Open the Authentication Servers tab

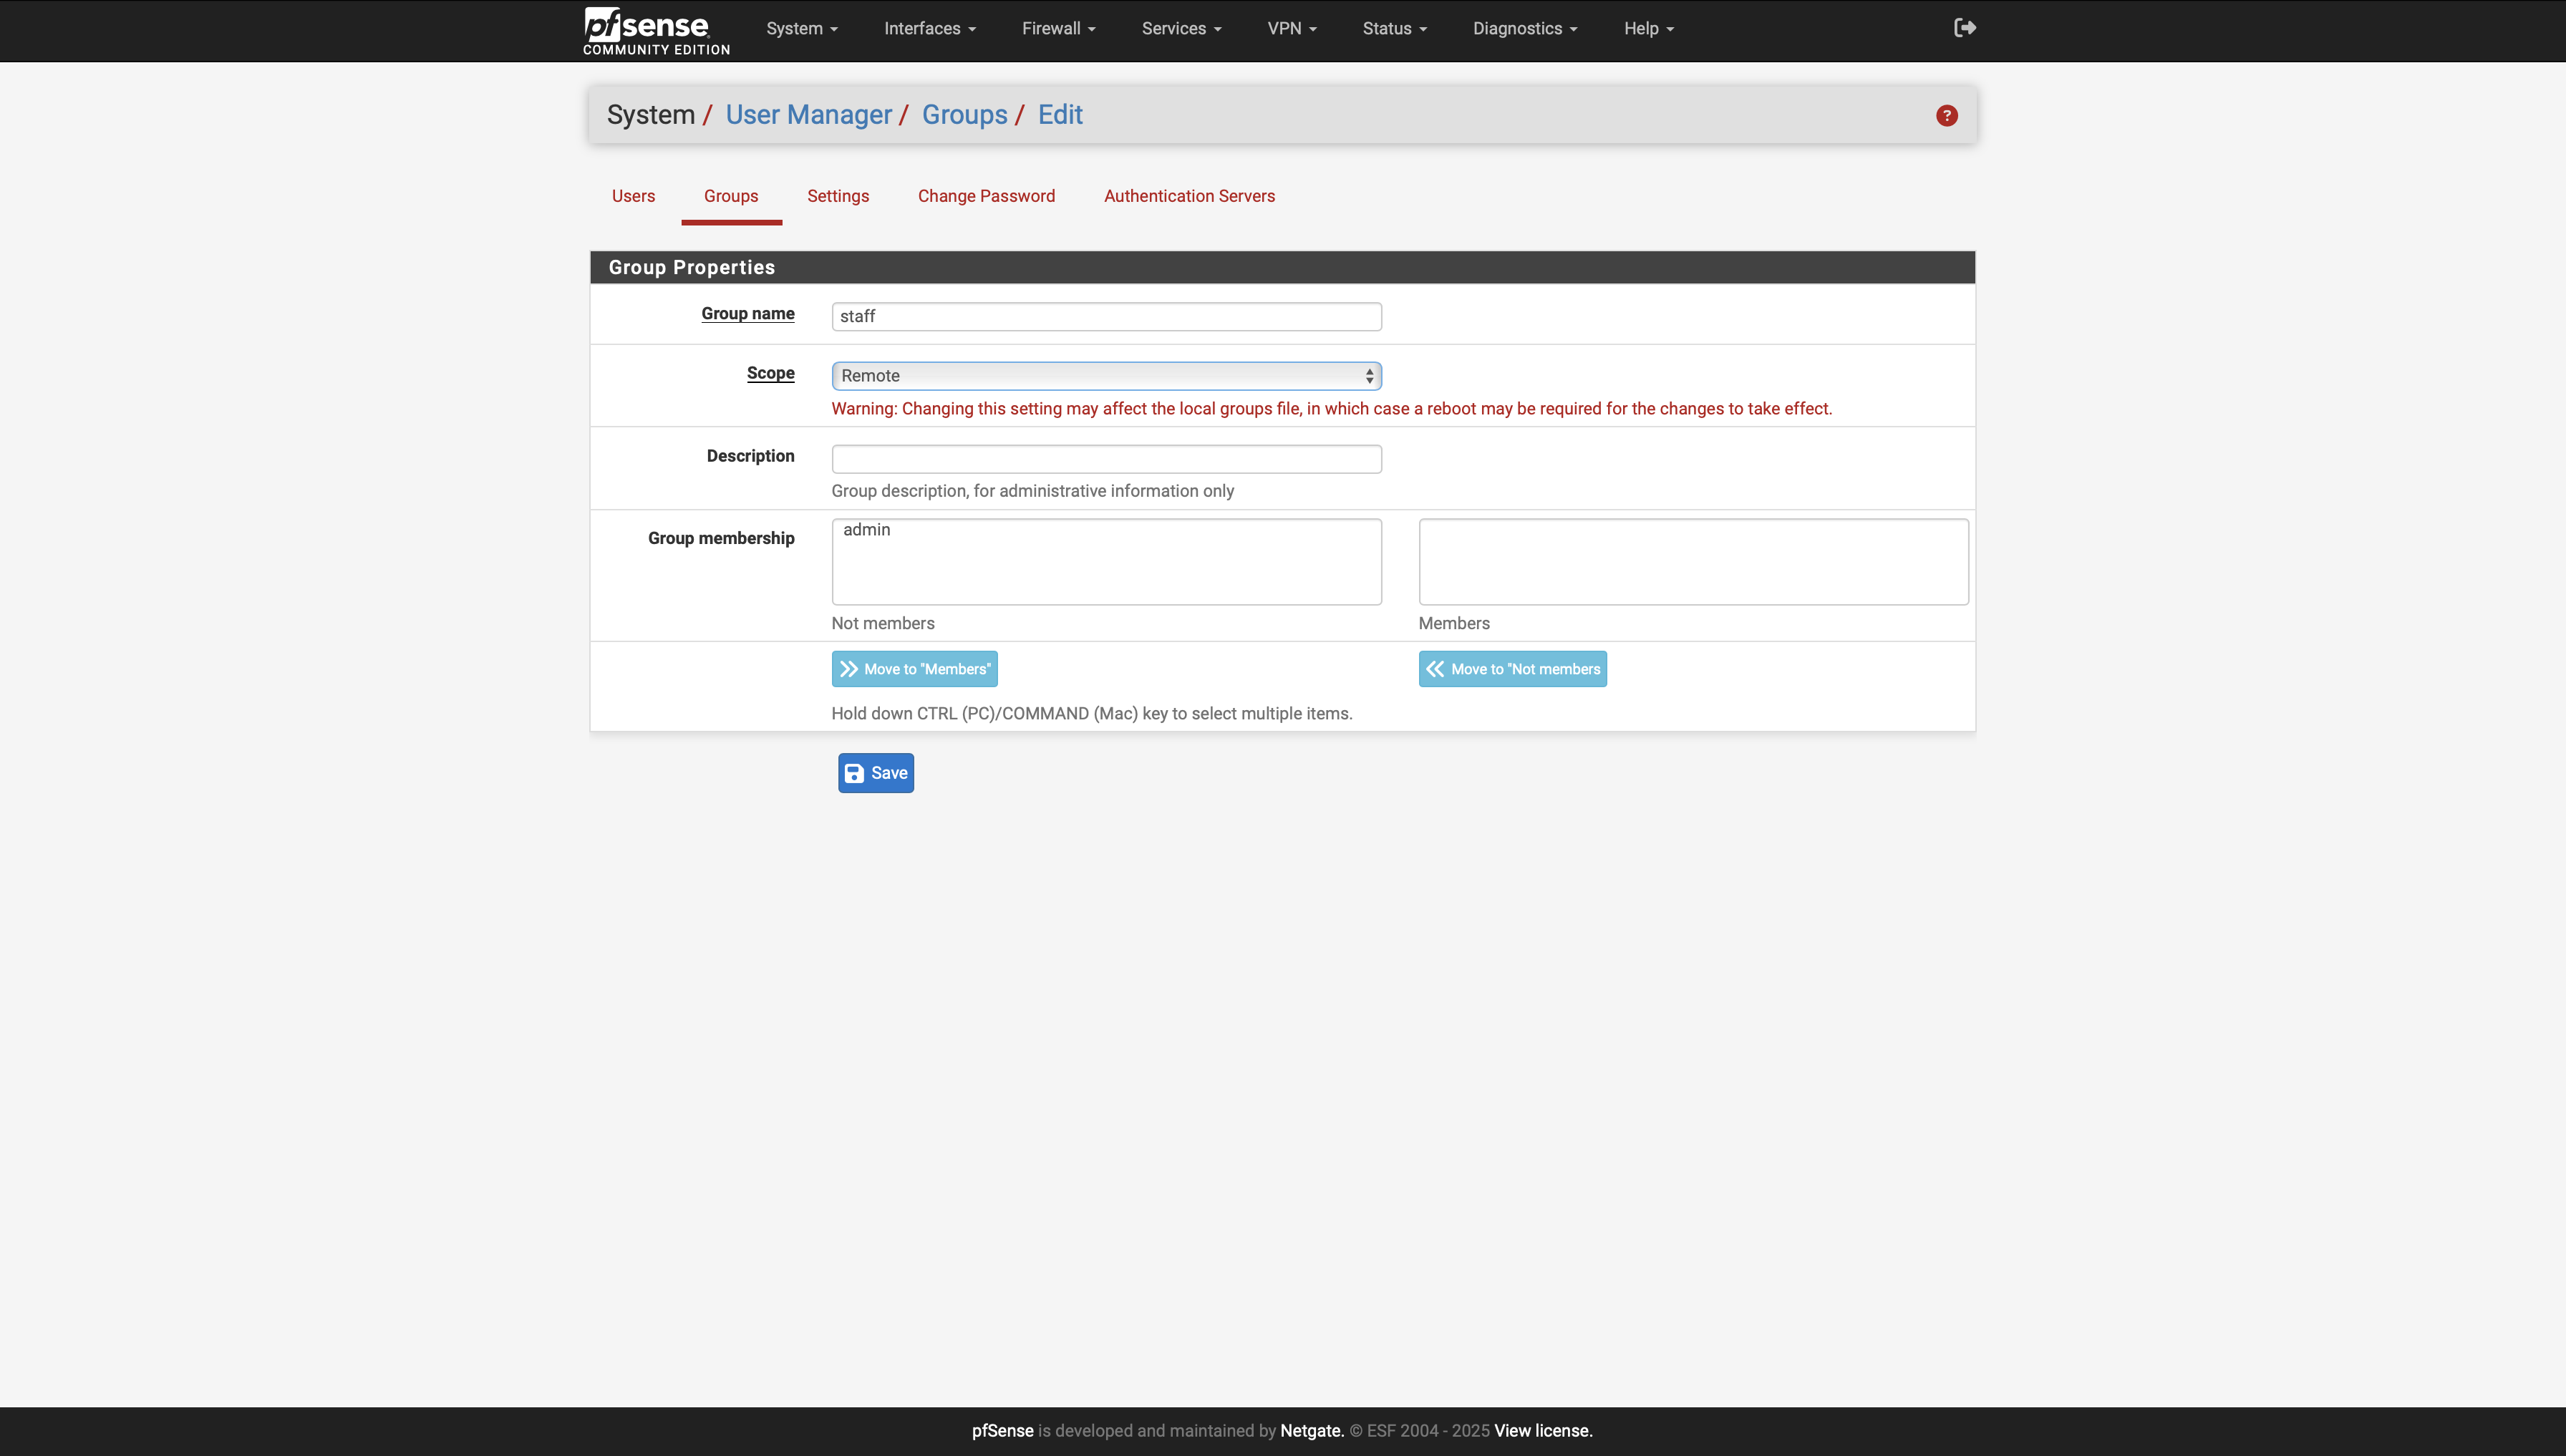[1189, 196]
